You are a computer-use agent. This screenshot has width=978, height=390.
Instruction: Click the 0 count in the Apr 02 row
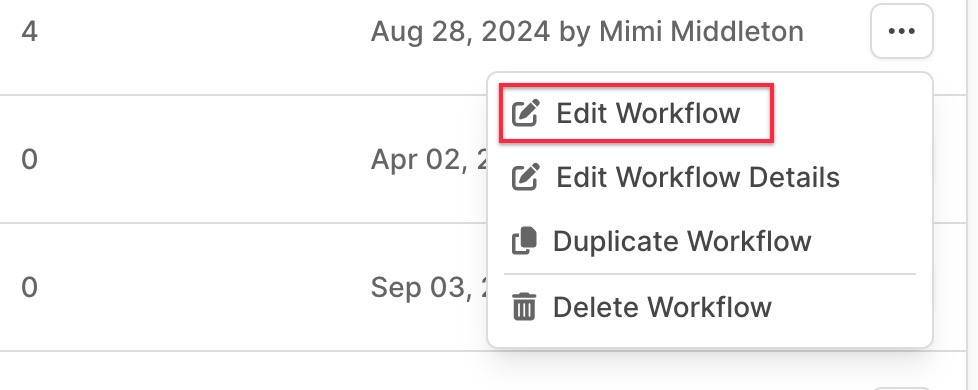(29, 159)
